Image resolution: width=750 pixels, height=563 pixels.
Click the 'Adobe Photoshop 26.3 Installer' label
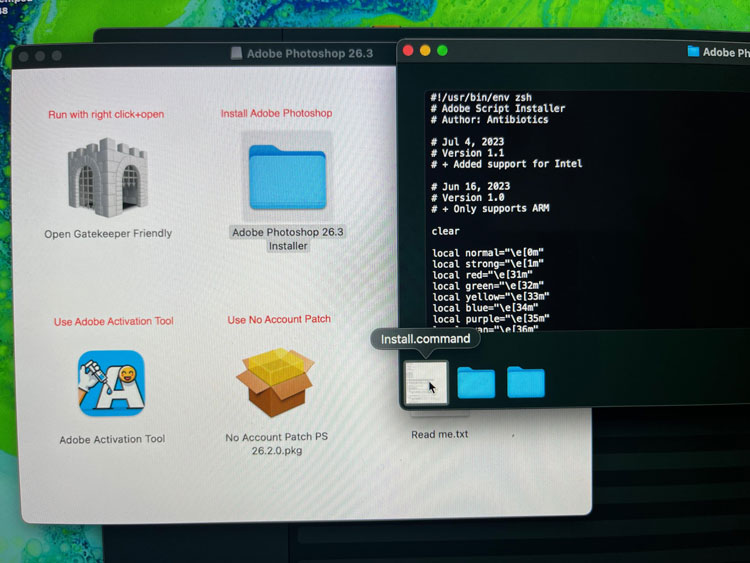click(287, 239)
